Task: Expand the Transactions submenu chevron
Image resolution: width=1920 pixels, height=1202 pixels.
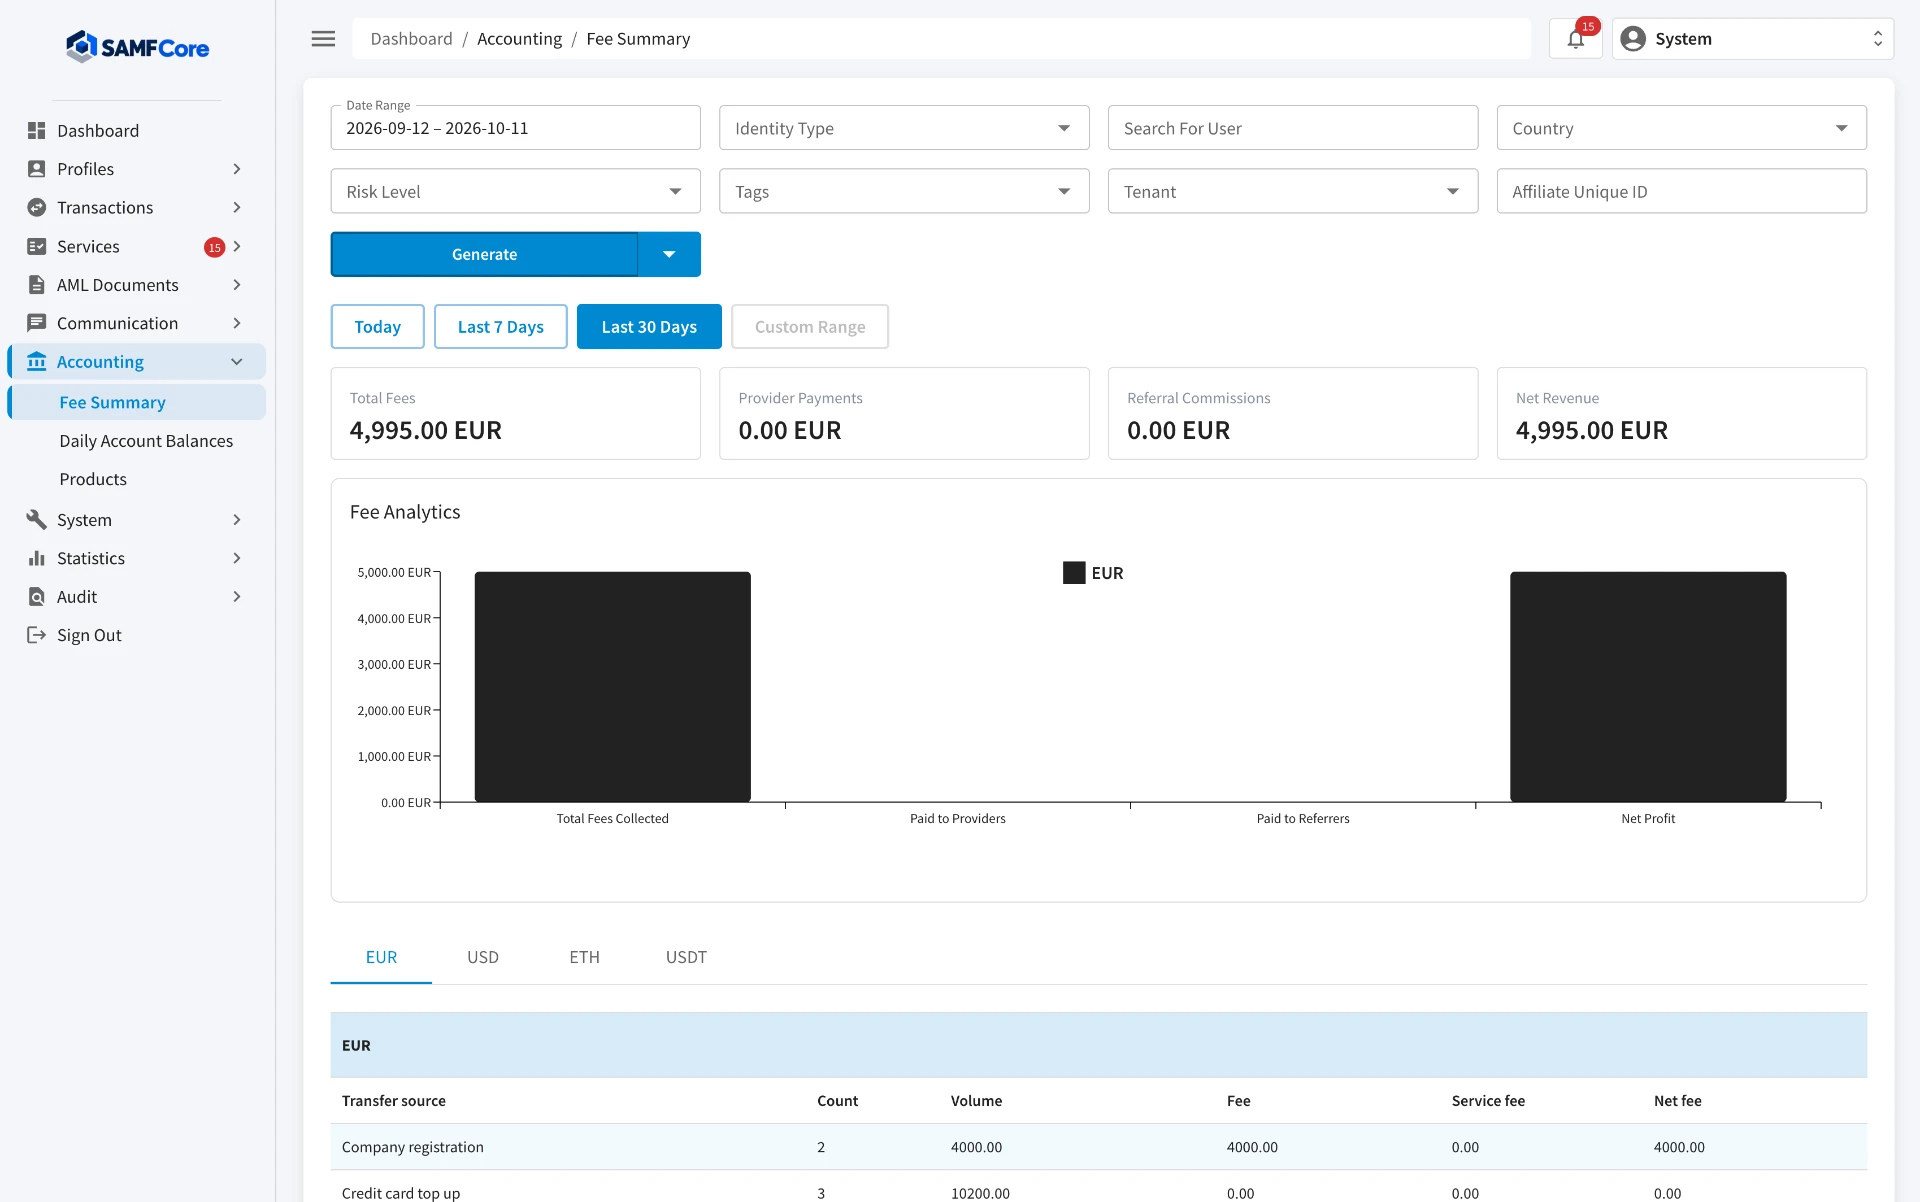Action: 237,208
